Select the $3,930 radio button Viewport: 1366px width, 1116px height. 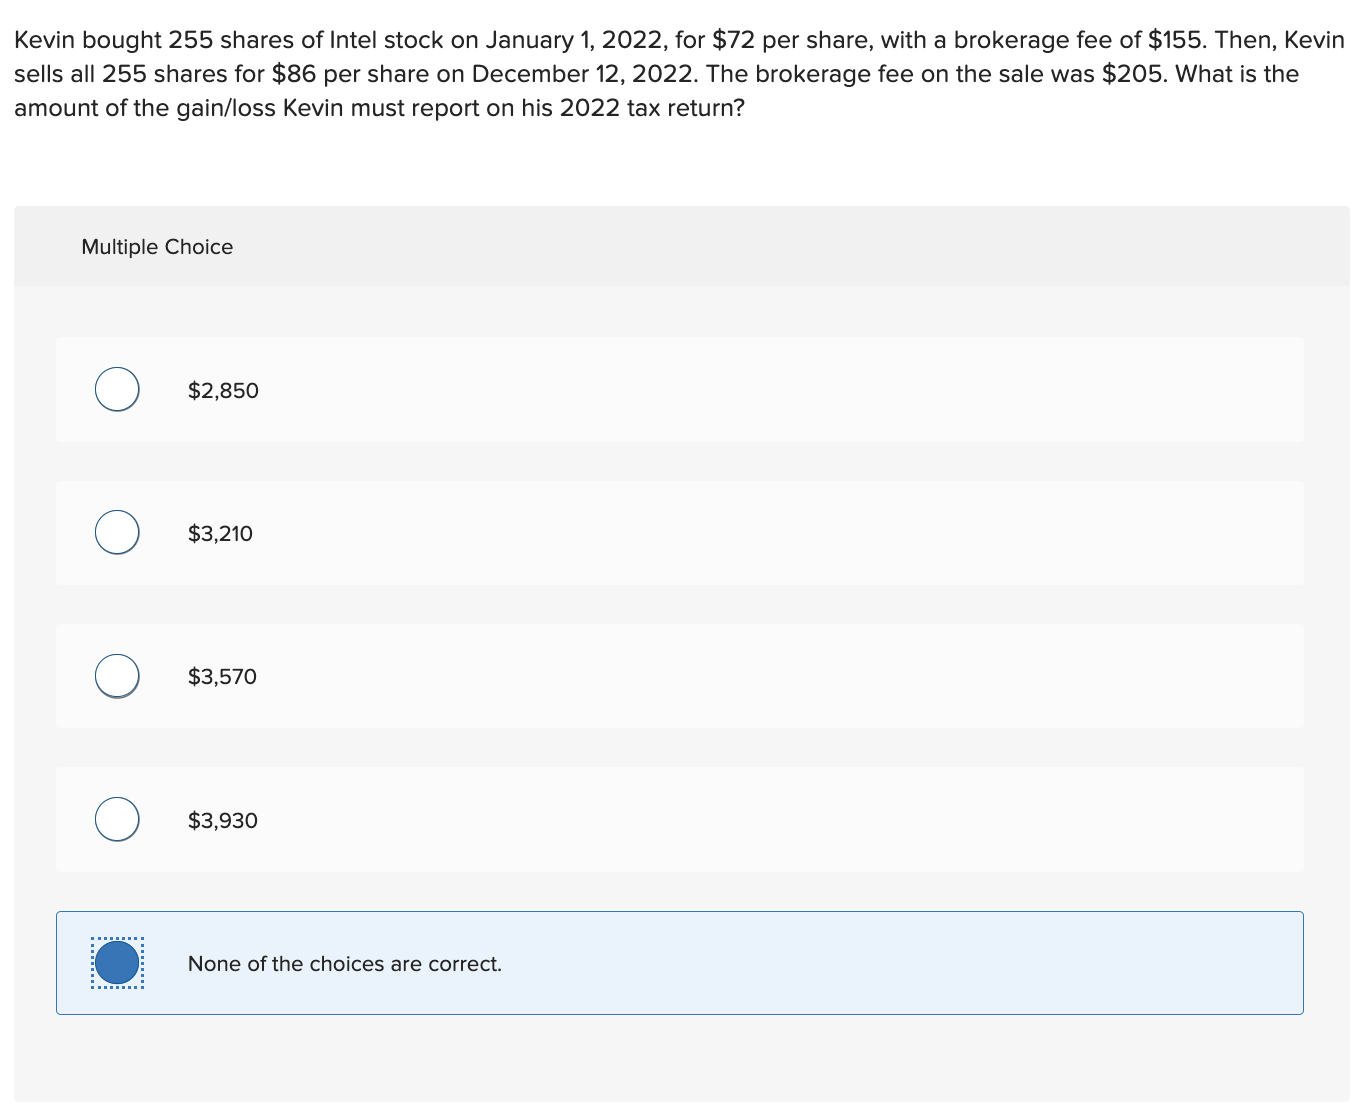116,818
